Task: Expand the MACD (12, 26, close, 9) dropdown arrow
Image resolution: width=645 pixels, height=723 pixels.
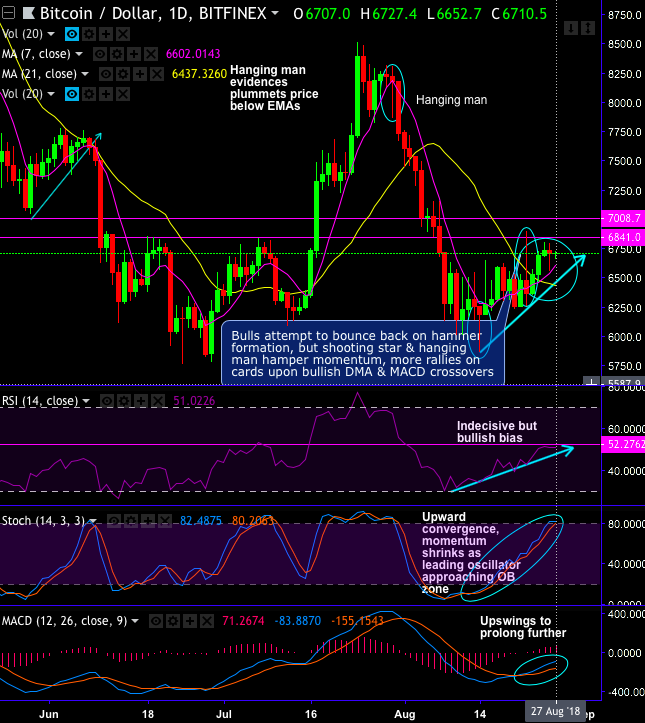Action: (135, 621)
